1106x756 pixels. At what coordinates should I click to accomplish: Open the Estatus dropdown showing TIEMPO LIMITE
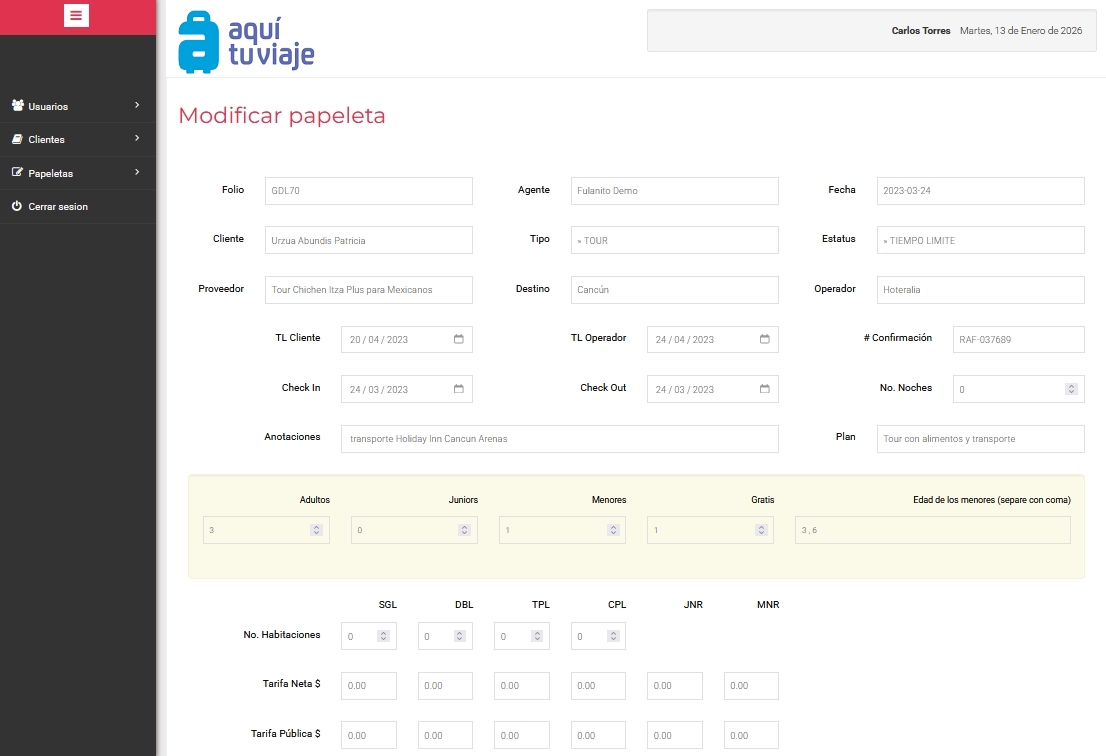980,240
